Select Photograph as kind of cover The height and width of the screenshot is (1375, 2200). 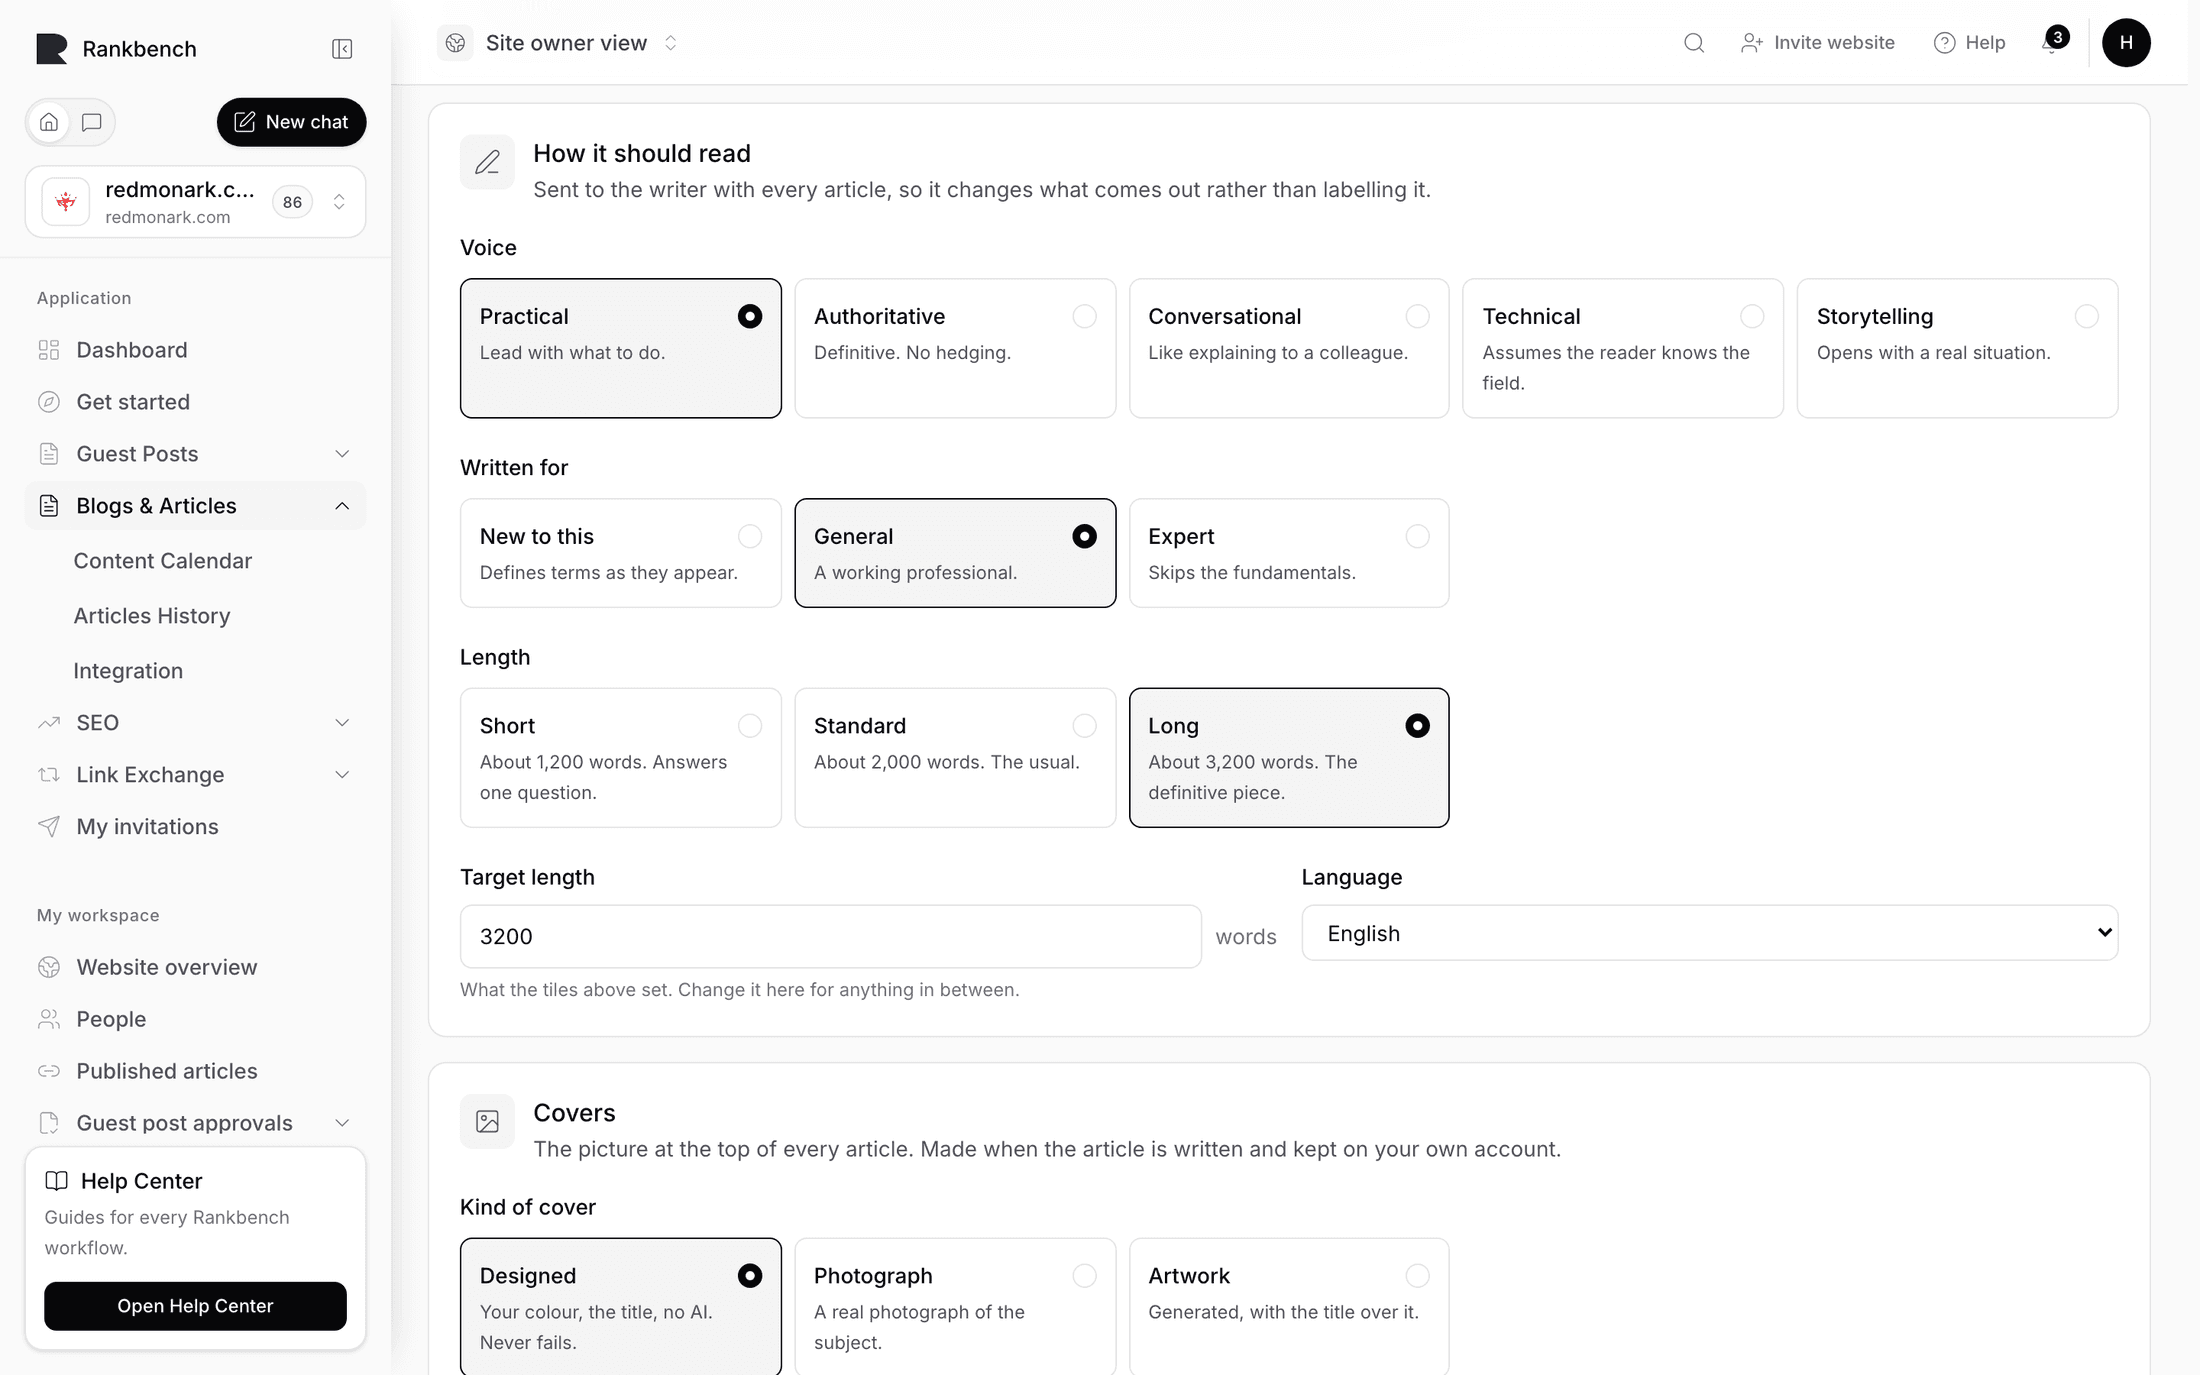pos(955,1306)
